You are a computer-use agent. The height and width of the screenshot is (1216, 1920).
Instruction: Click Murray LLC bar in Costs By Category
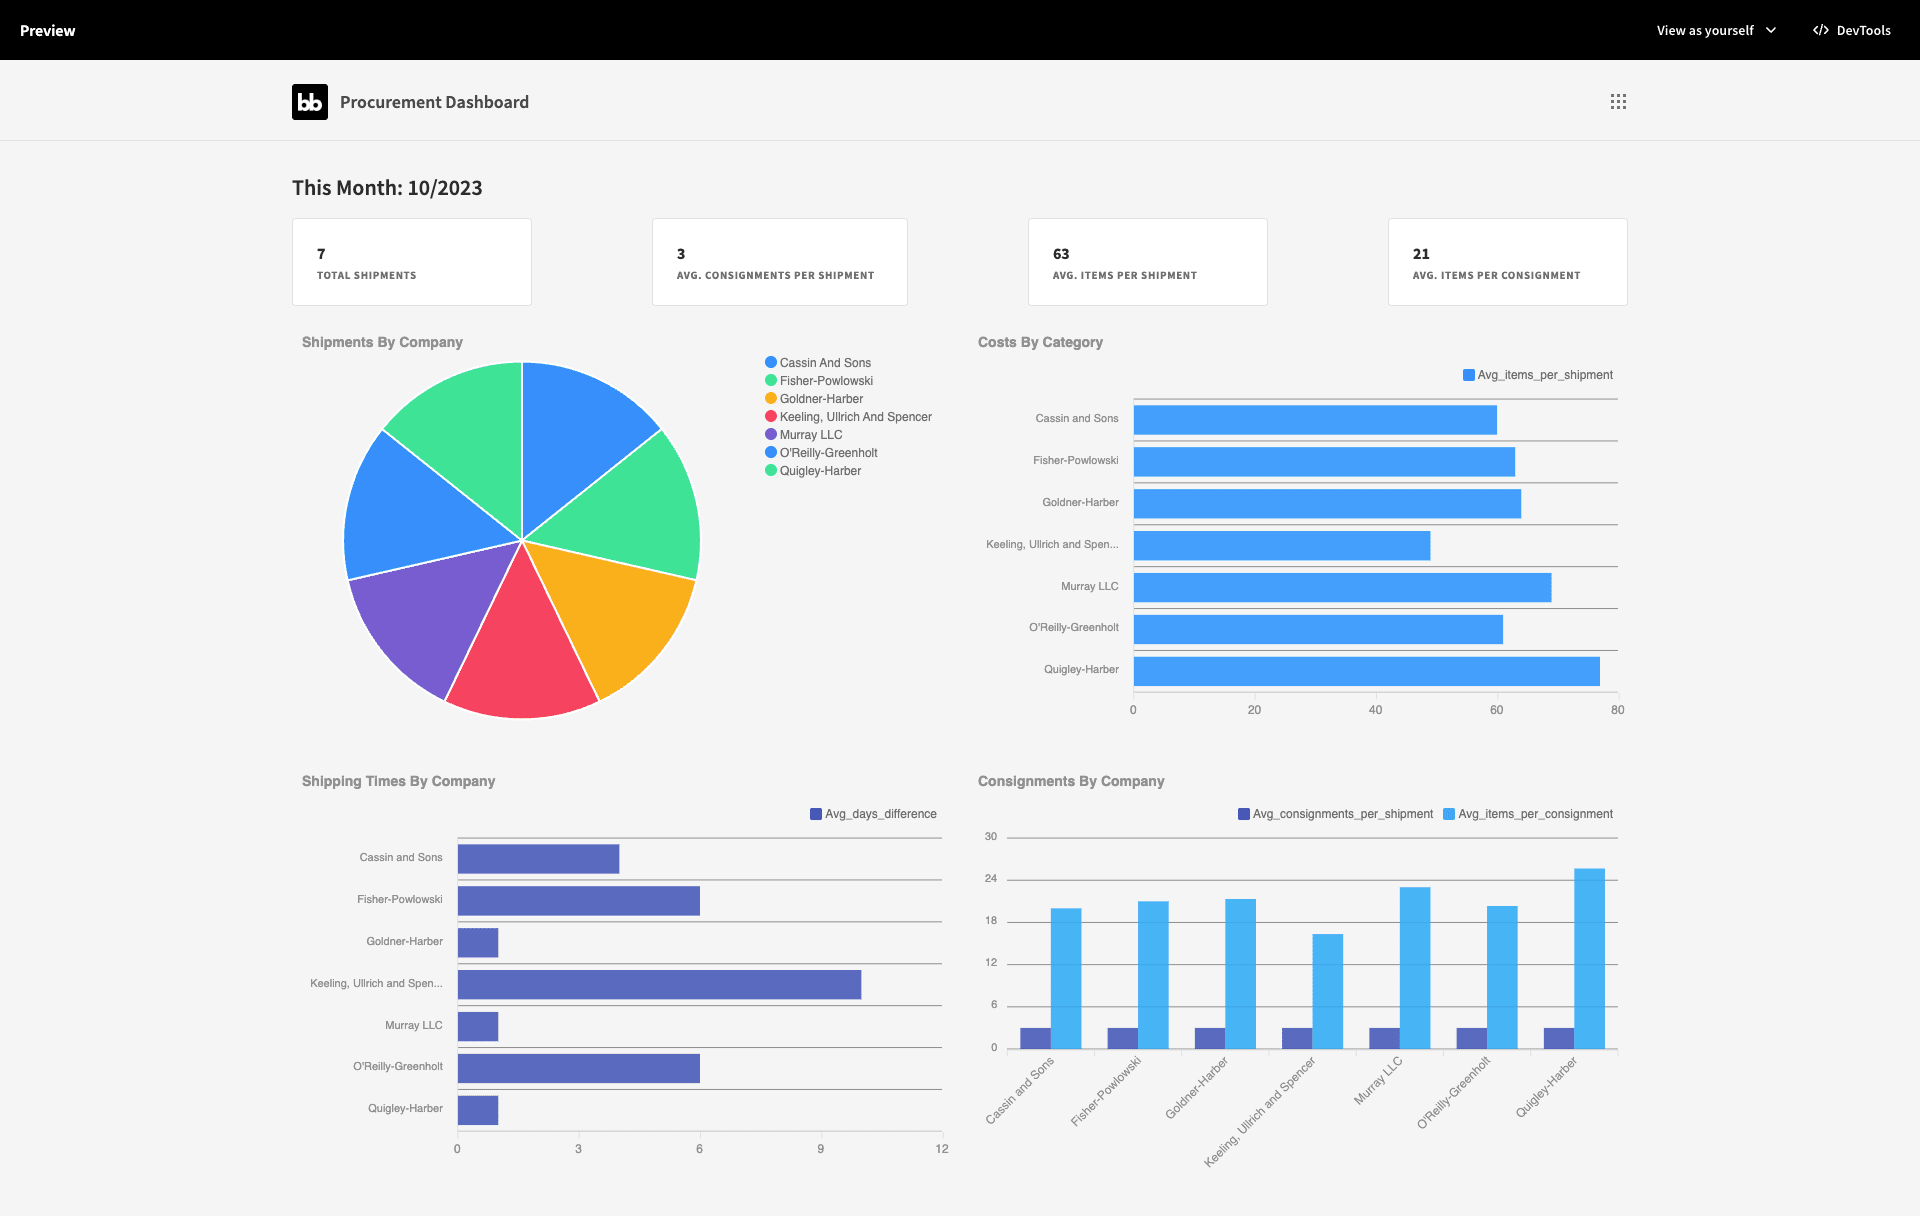pos(1342,587)
